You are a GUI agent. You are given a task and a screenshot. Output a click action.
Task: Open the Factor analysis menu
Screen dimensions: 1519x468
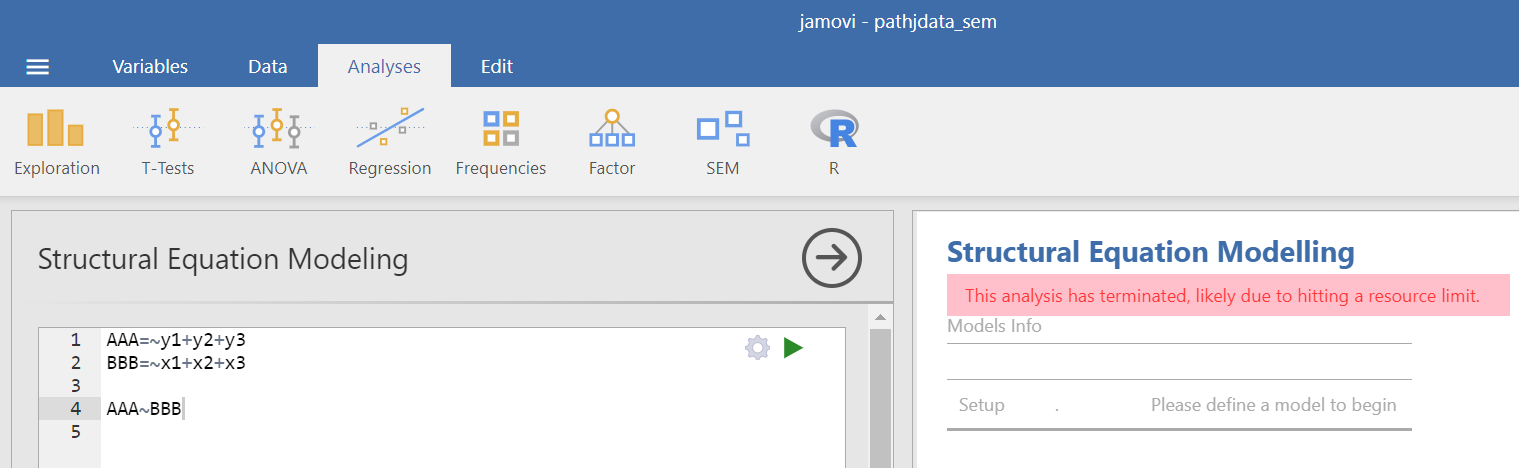tap(611, 142)
